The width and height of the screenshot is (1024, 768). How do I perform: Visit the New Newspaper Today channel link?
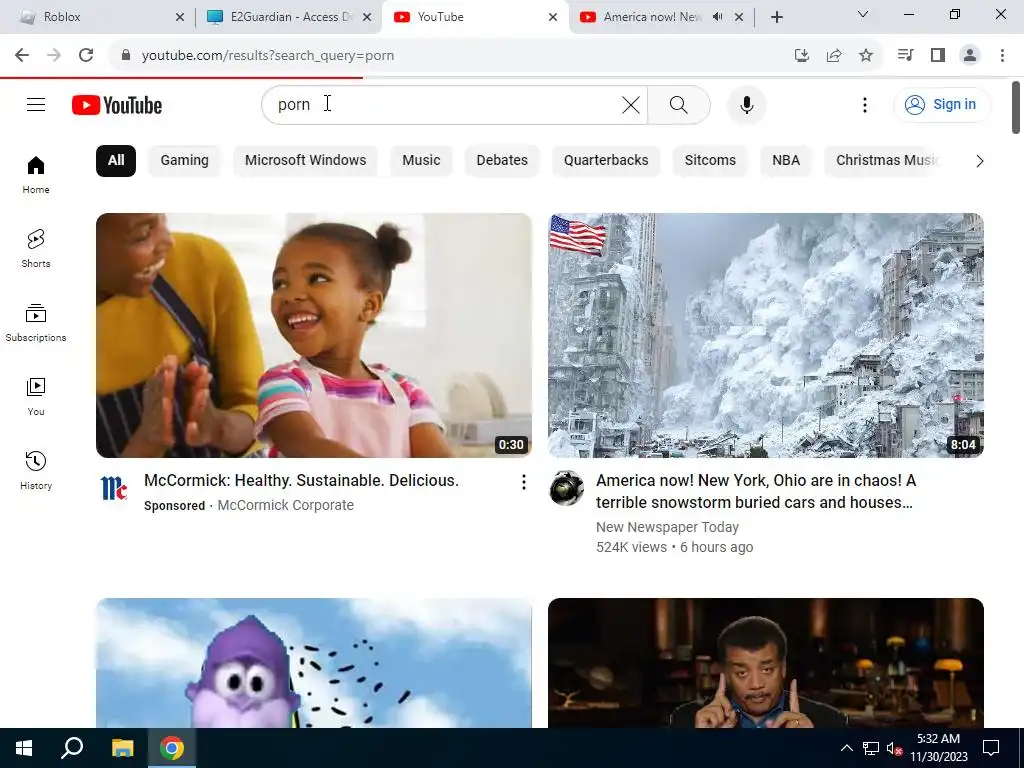tap(667, 527)
